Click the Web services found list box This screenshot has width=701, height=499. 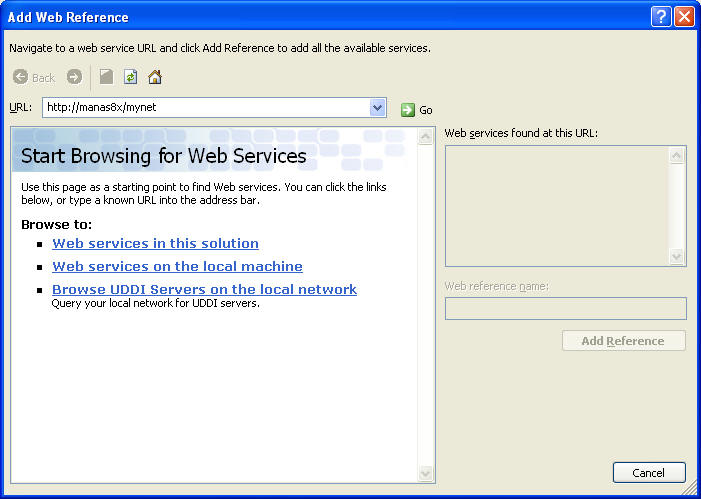point(557,205)
